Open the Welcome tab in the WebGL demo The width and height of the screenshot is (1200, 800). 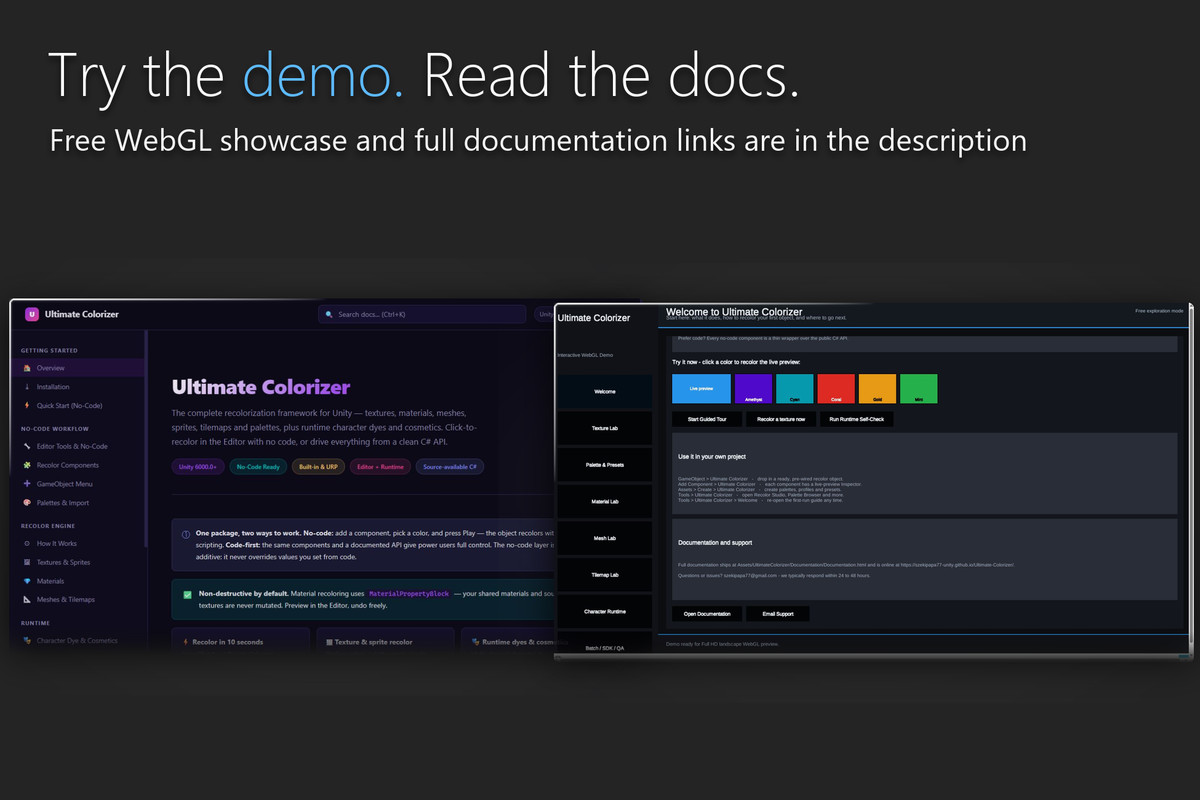pyautogui.click(x=604, y=391)
